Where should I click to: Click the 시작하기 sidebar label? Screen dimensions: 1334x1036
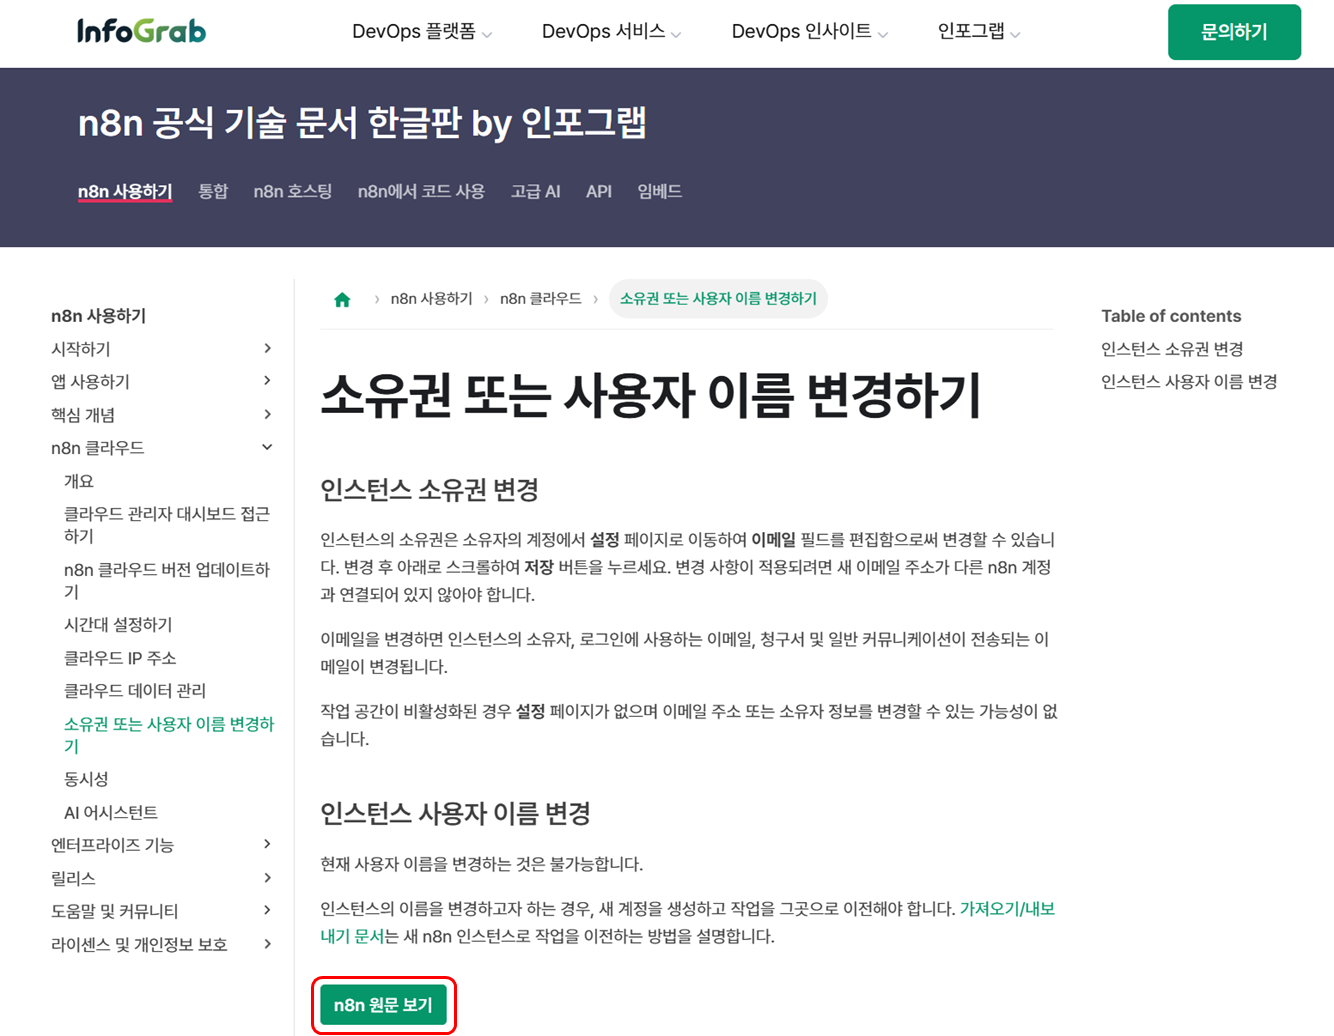pyautogui.click(x=81, y=349)
